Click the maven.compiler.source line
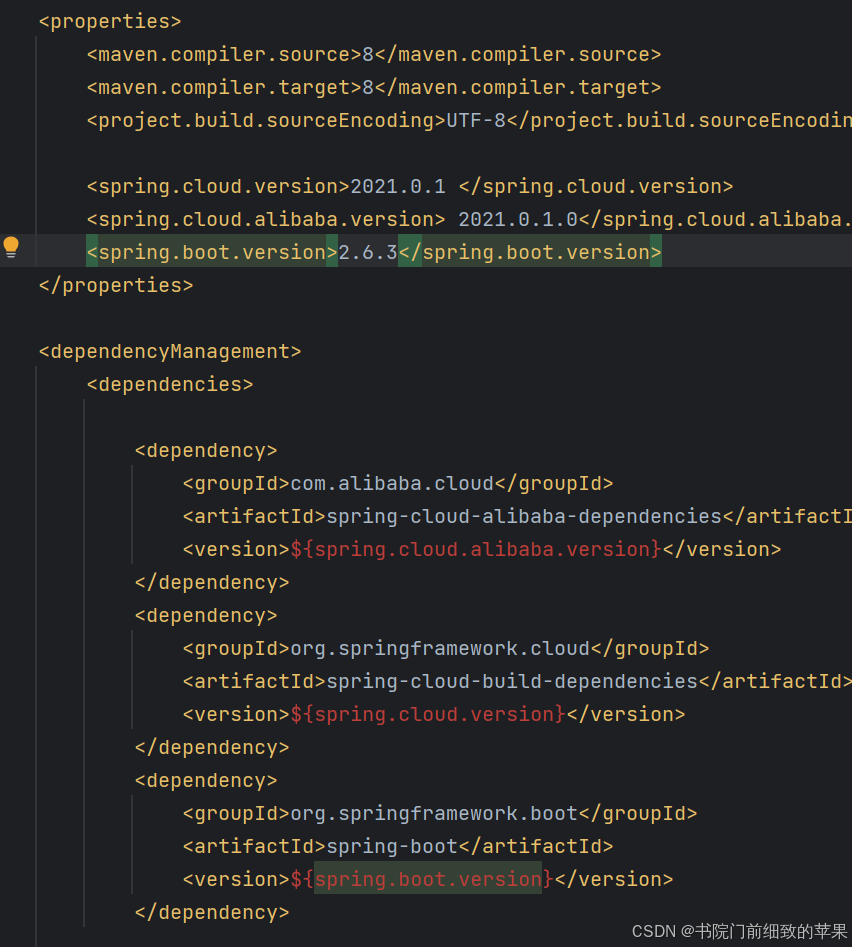 point(374,55)
